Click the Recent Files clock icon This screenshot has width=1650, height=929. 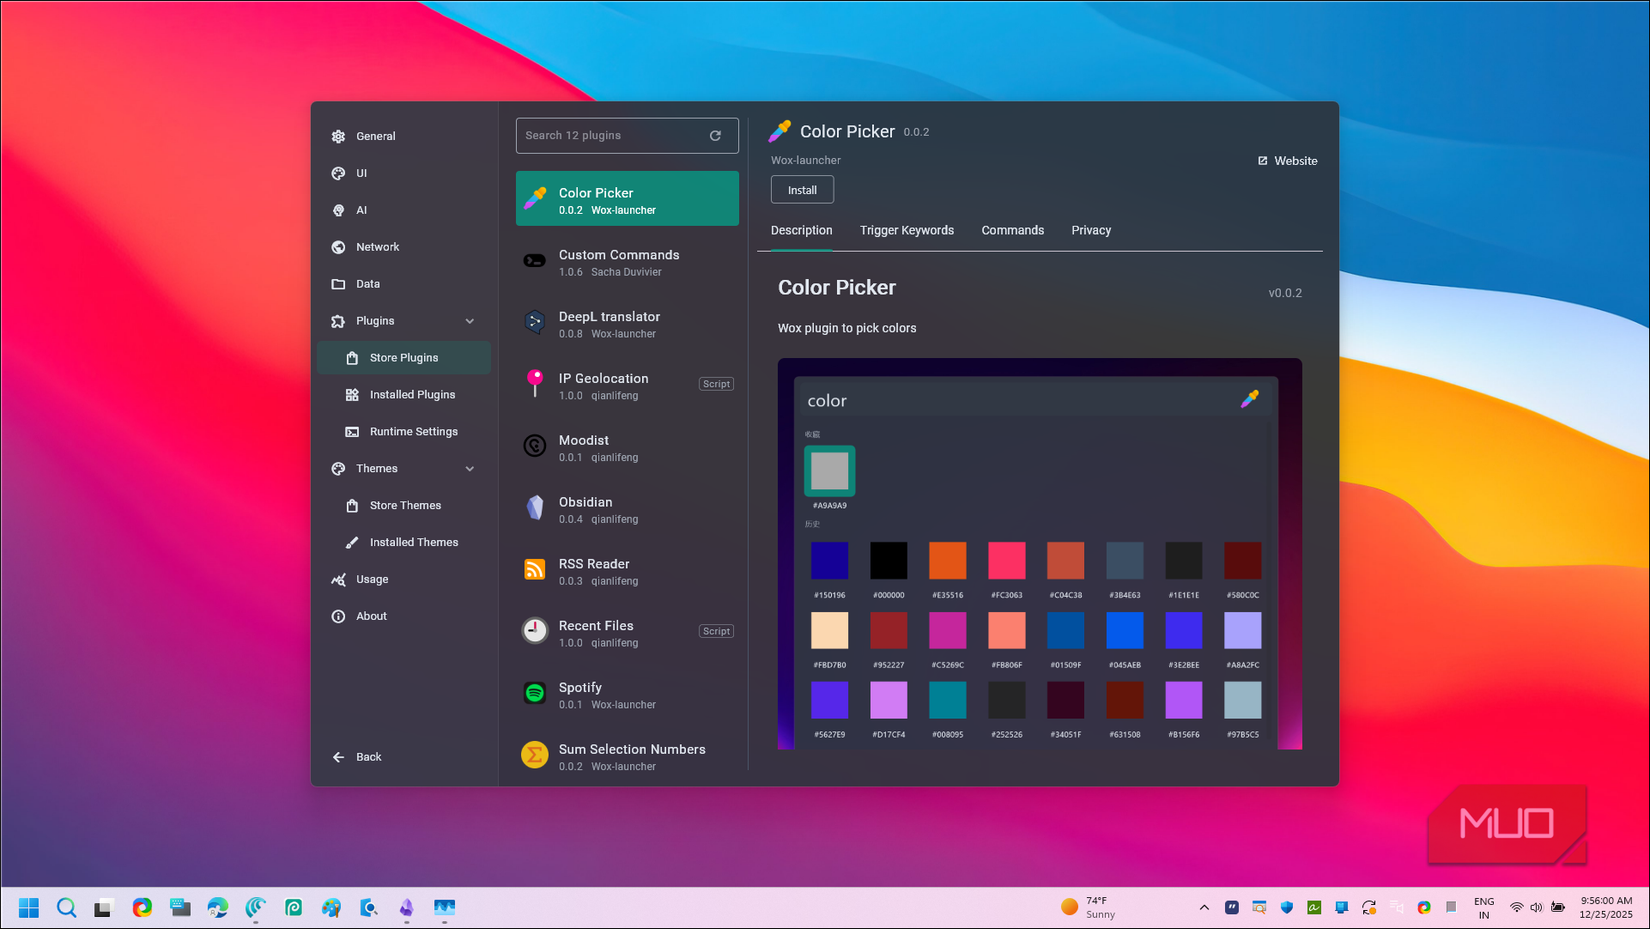(534, 631)
